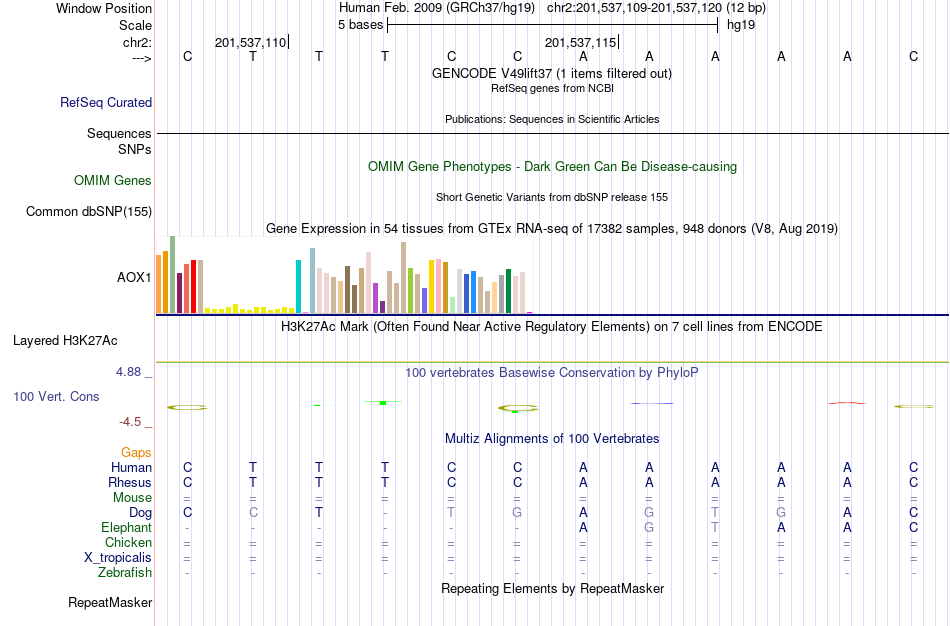Click Publications: Sequences in Scientific Articles title

[x=552, y=119]
